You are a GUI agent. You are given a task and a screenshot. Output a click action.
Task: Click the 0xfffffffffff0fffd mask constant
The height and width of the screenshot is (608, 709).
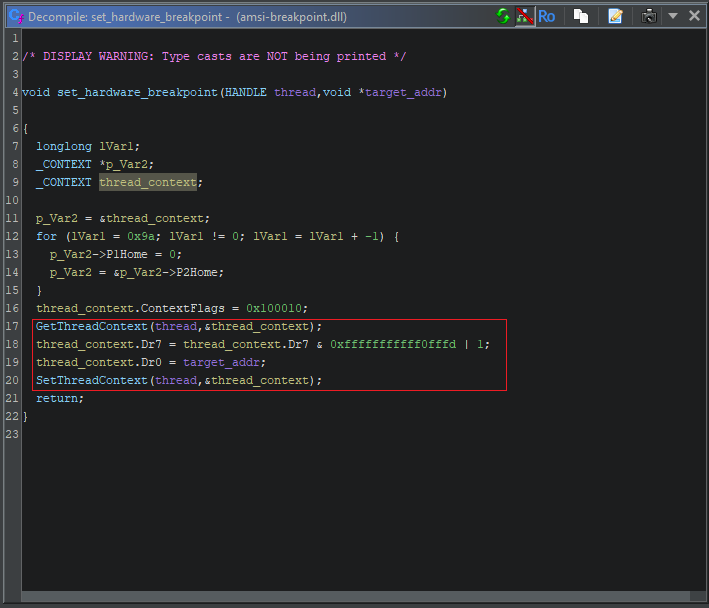coord(393,344)
